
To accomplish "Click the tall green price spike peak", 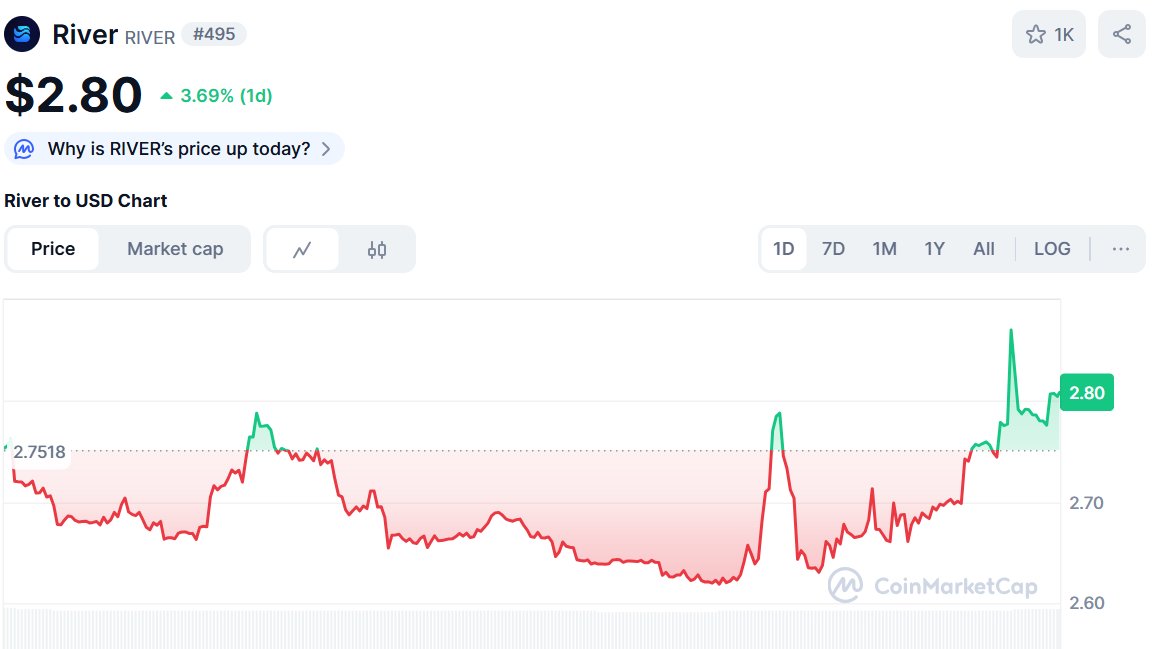I will pyautogui.click(x=1011, y=330).
